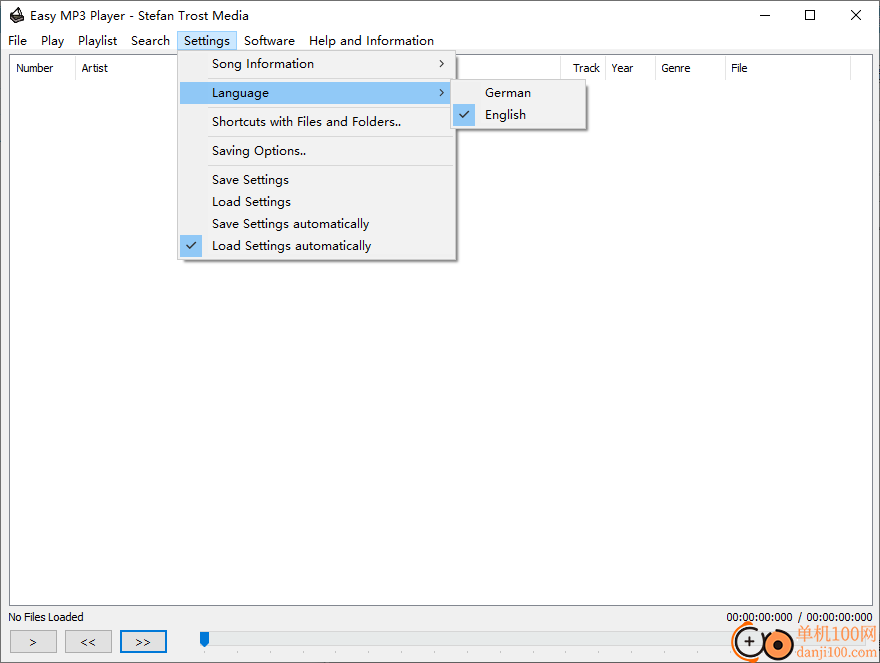Sort by Year column header
The image size is (880, 663).
(630, 68)
